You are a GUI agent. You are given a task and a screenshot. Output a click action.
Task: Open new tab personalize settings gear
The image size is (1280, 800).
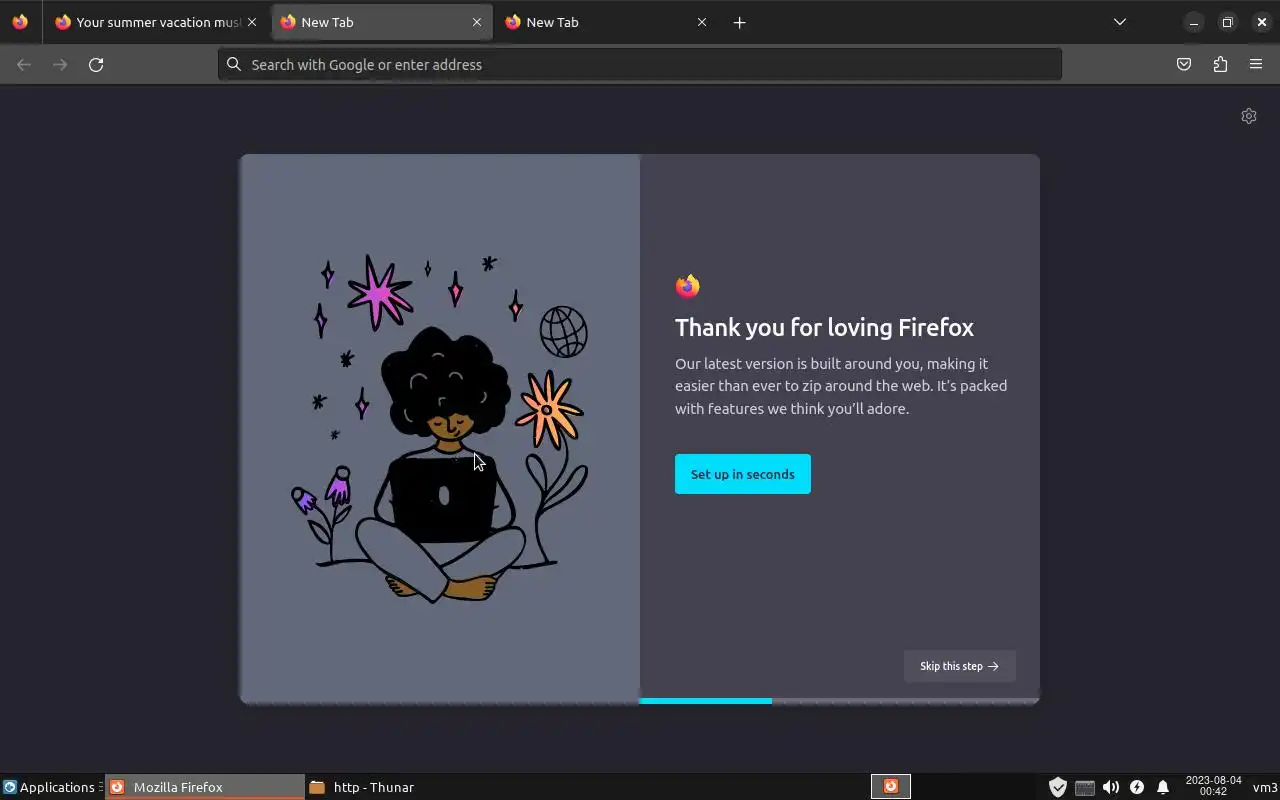1249,116
